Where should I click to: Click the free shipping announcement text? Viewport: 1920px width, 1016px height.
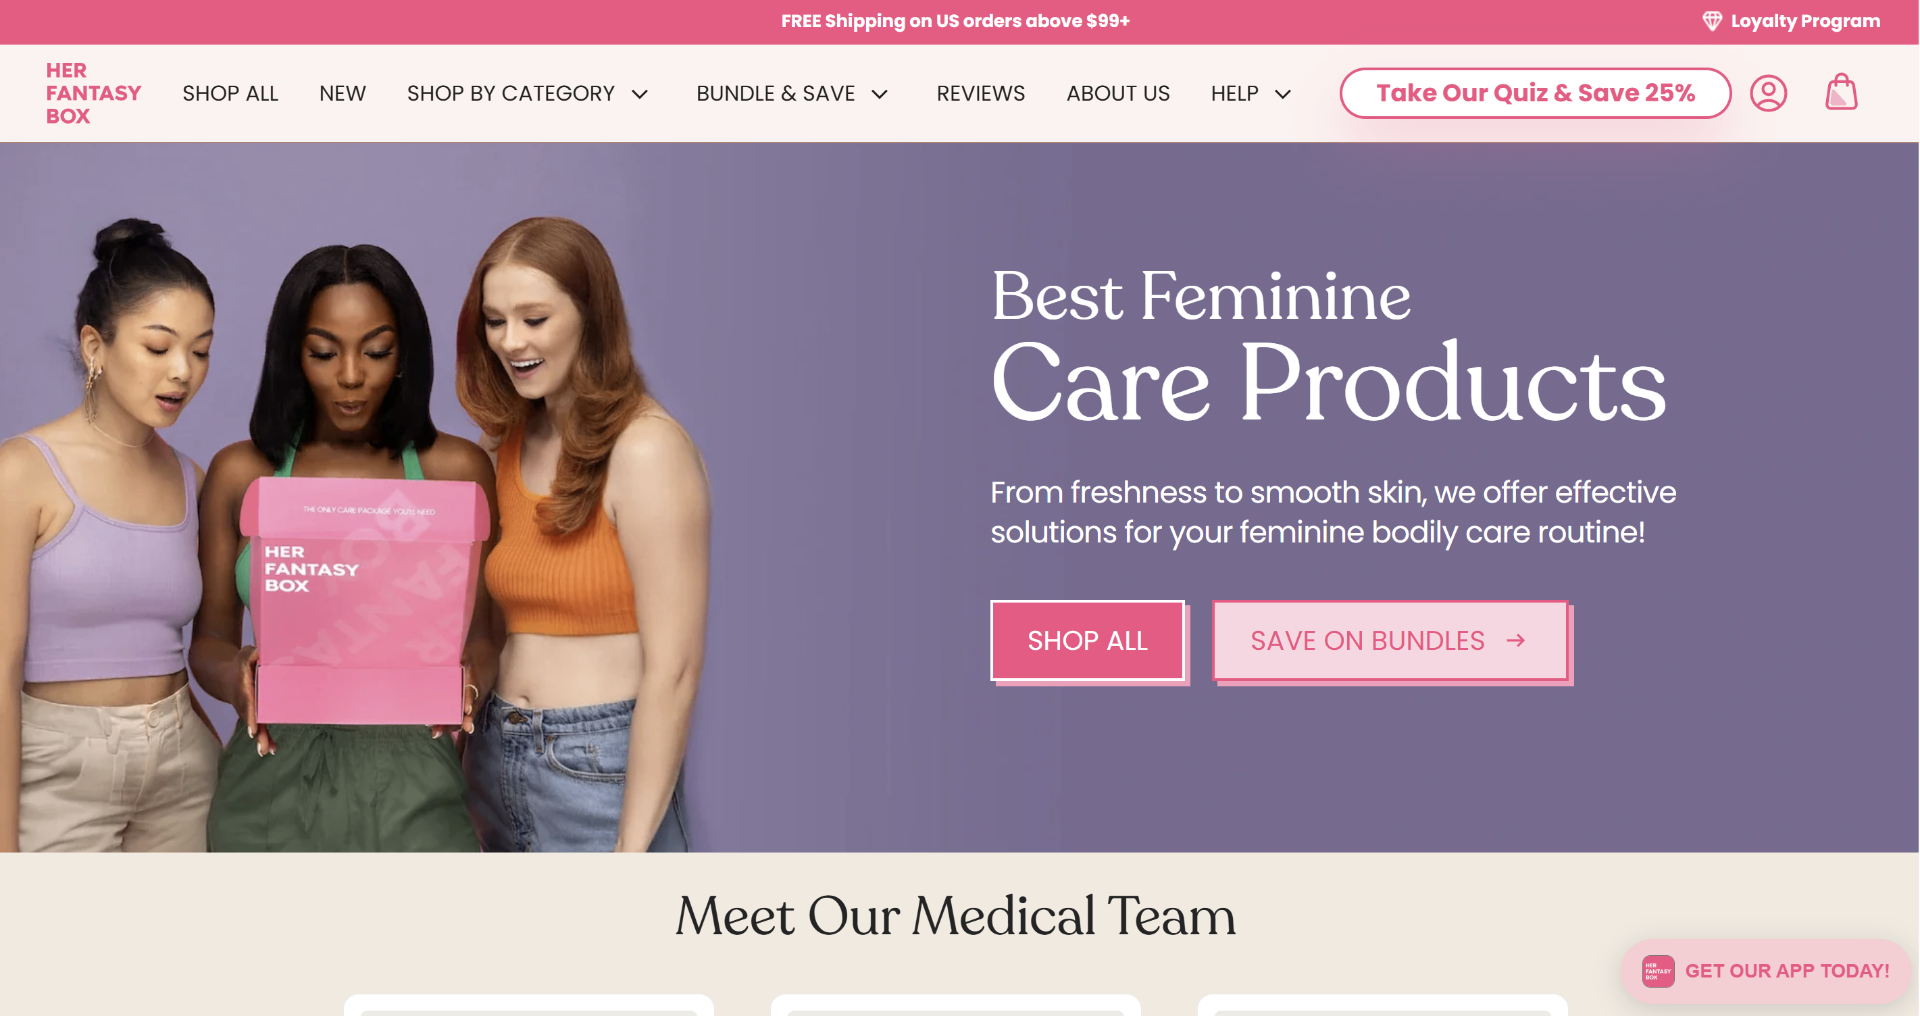pyautogui.click(x=955, y=21)
